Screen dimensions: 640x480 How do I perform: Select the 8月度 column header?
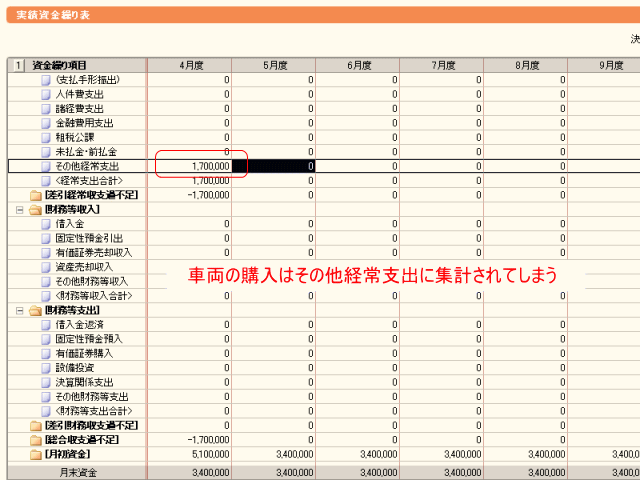(526, 65)
